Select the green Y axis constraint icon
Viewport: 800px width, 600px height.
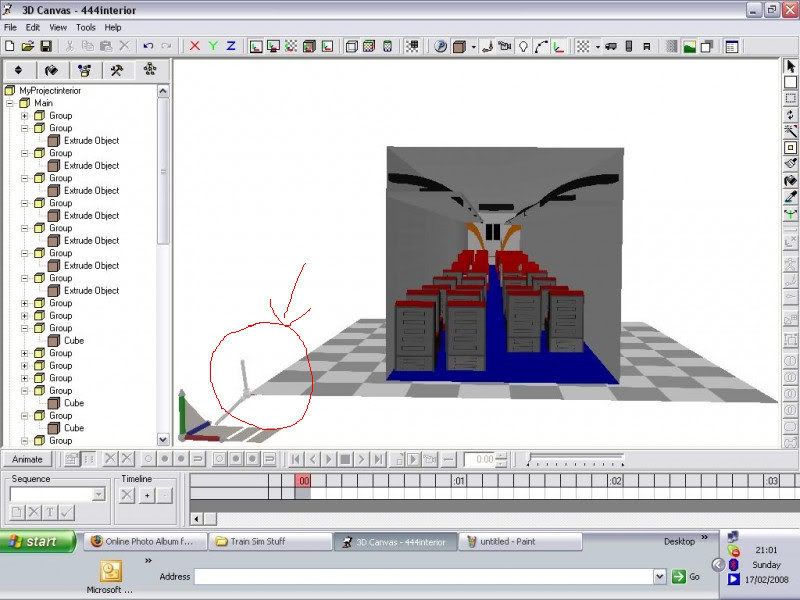[212, 45]
